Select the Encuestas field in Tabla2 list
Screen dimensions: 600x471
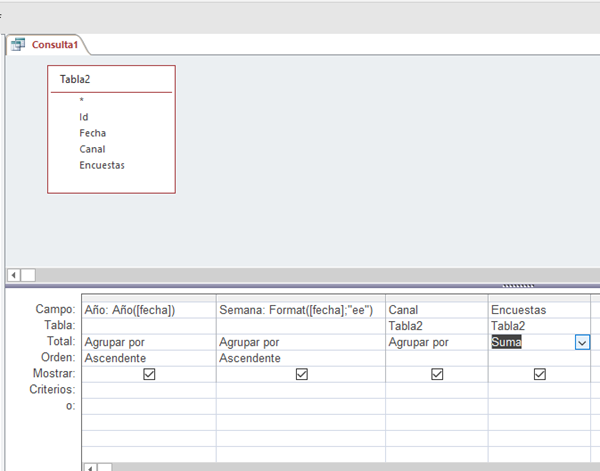point(102,165)
